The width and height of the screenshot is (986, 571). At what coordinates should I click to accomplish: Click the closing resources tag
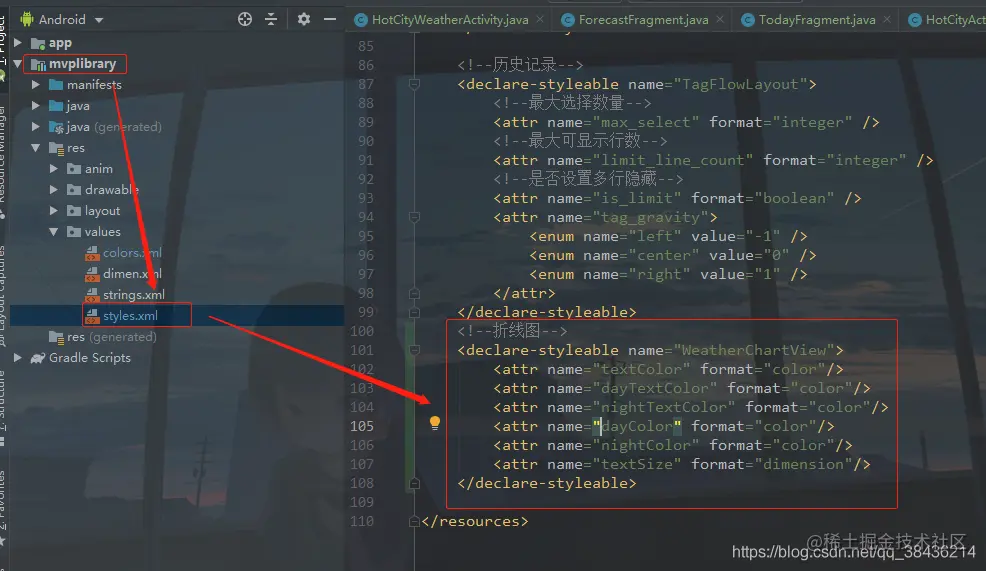475,521
